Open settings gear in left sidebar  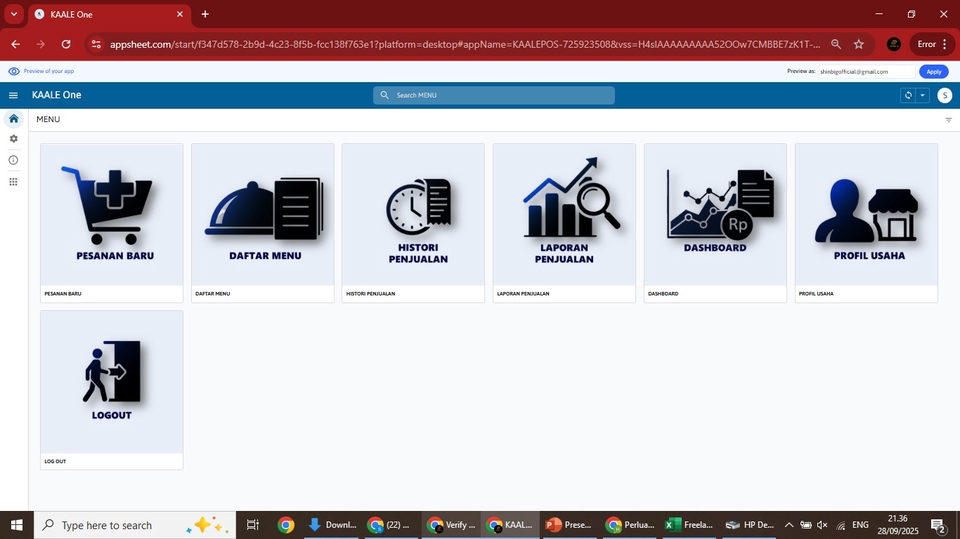pos(13,139)
